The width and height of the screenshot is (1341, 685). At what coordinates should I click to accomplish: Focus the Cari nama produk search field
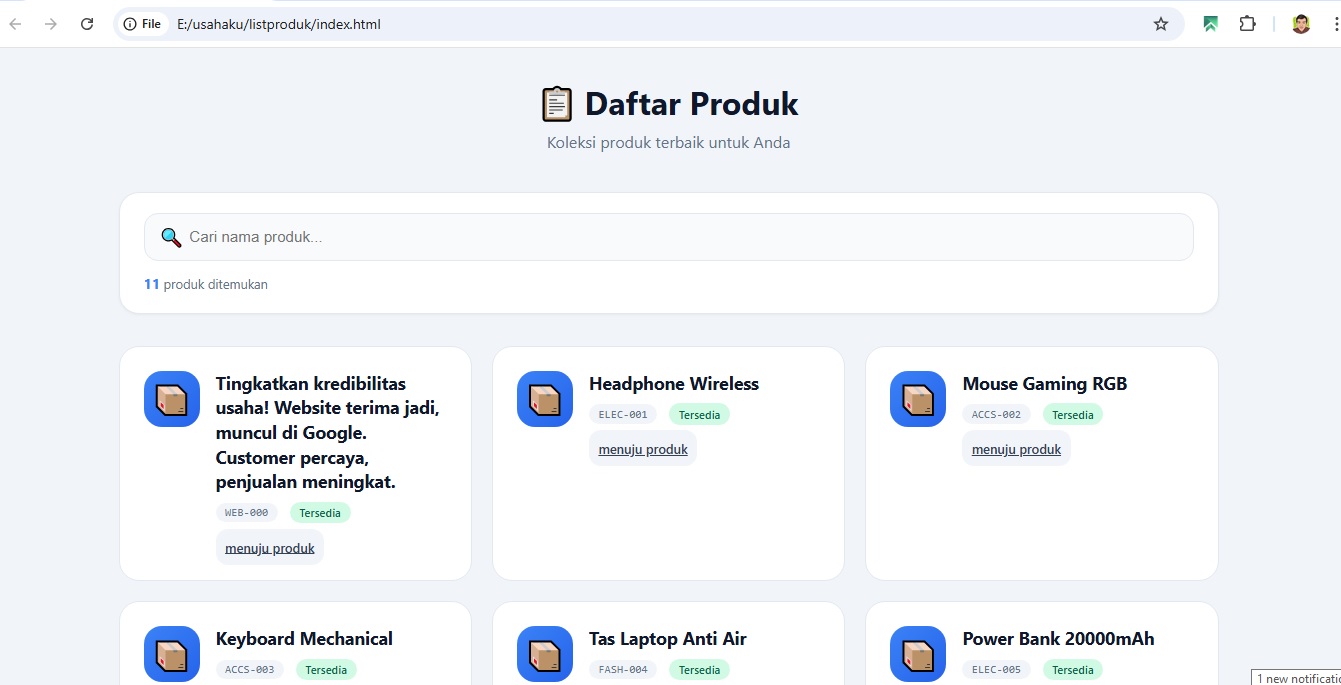point(669,237)
